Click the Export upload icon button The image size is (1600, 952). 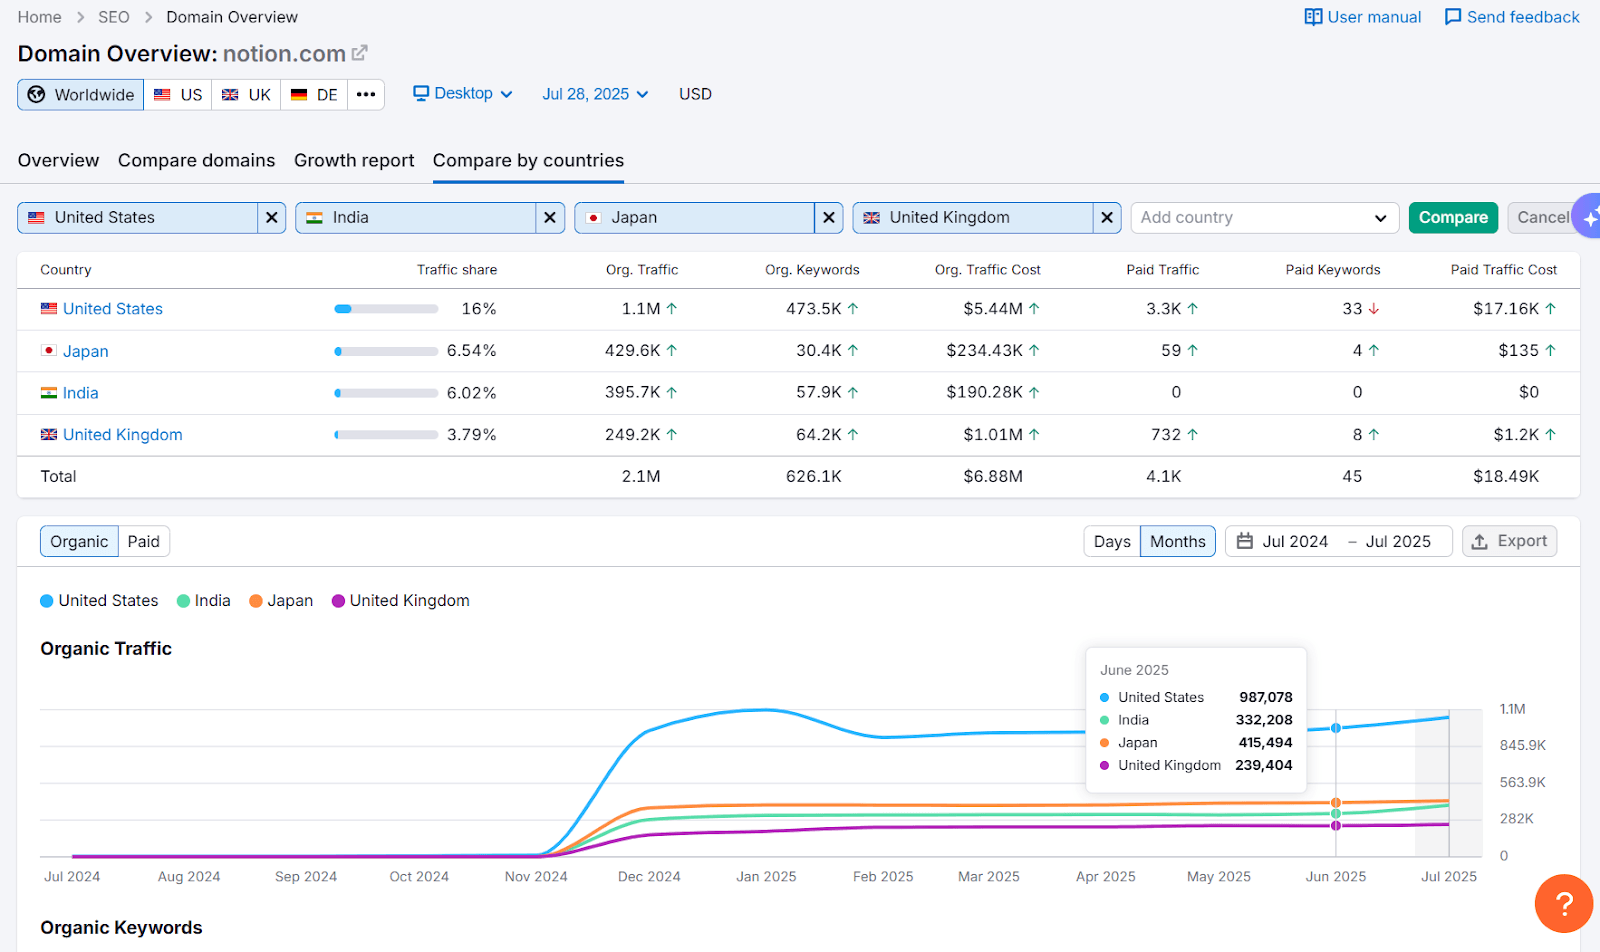[1509, 541]
